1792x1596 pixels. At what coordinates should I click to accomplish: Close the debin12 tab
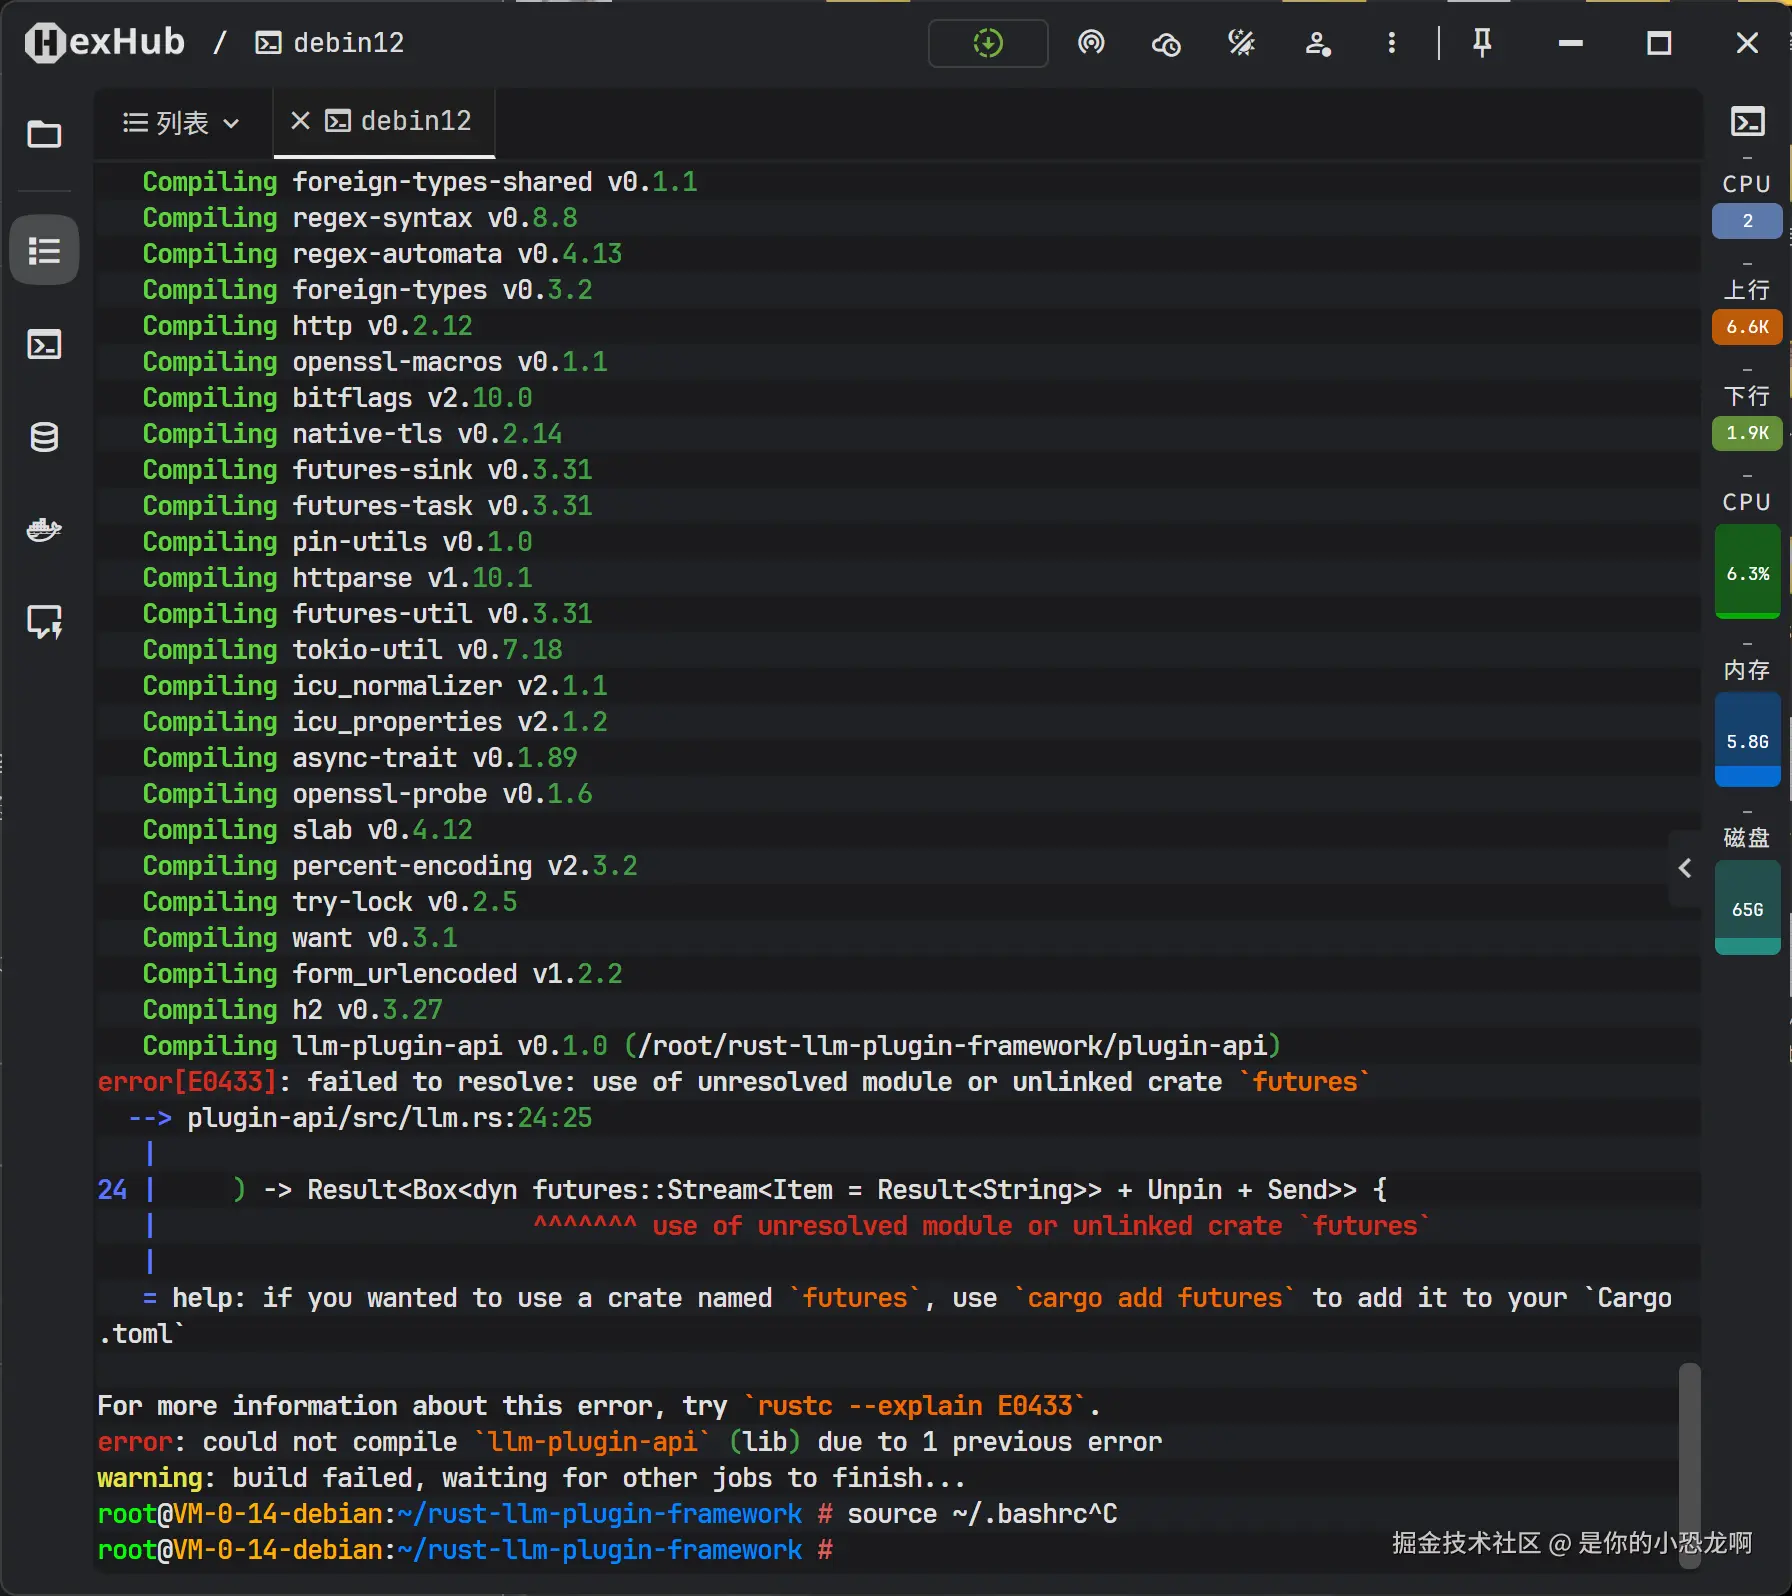pyautogui.click(x=299, y=121)
